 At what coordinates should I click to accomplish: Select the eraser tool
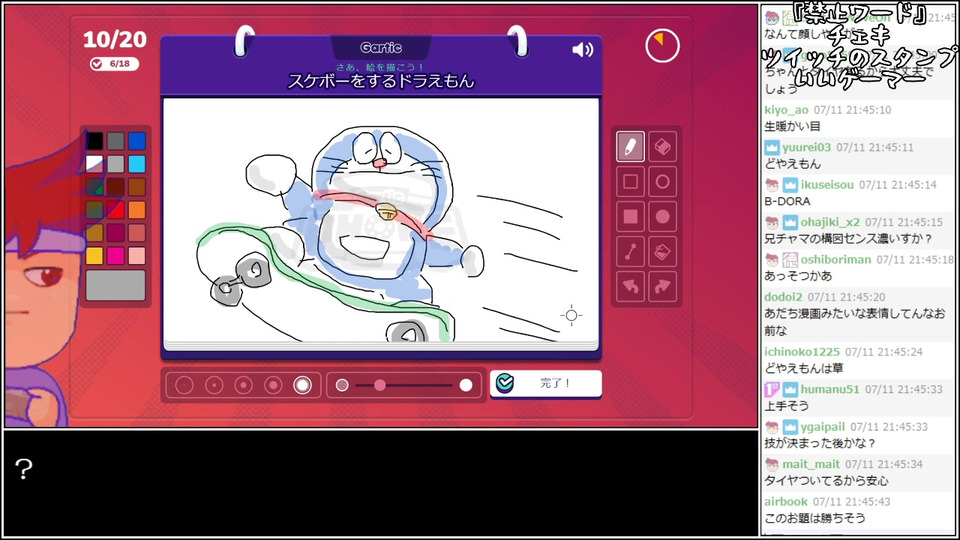[x=662, y=146]
